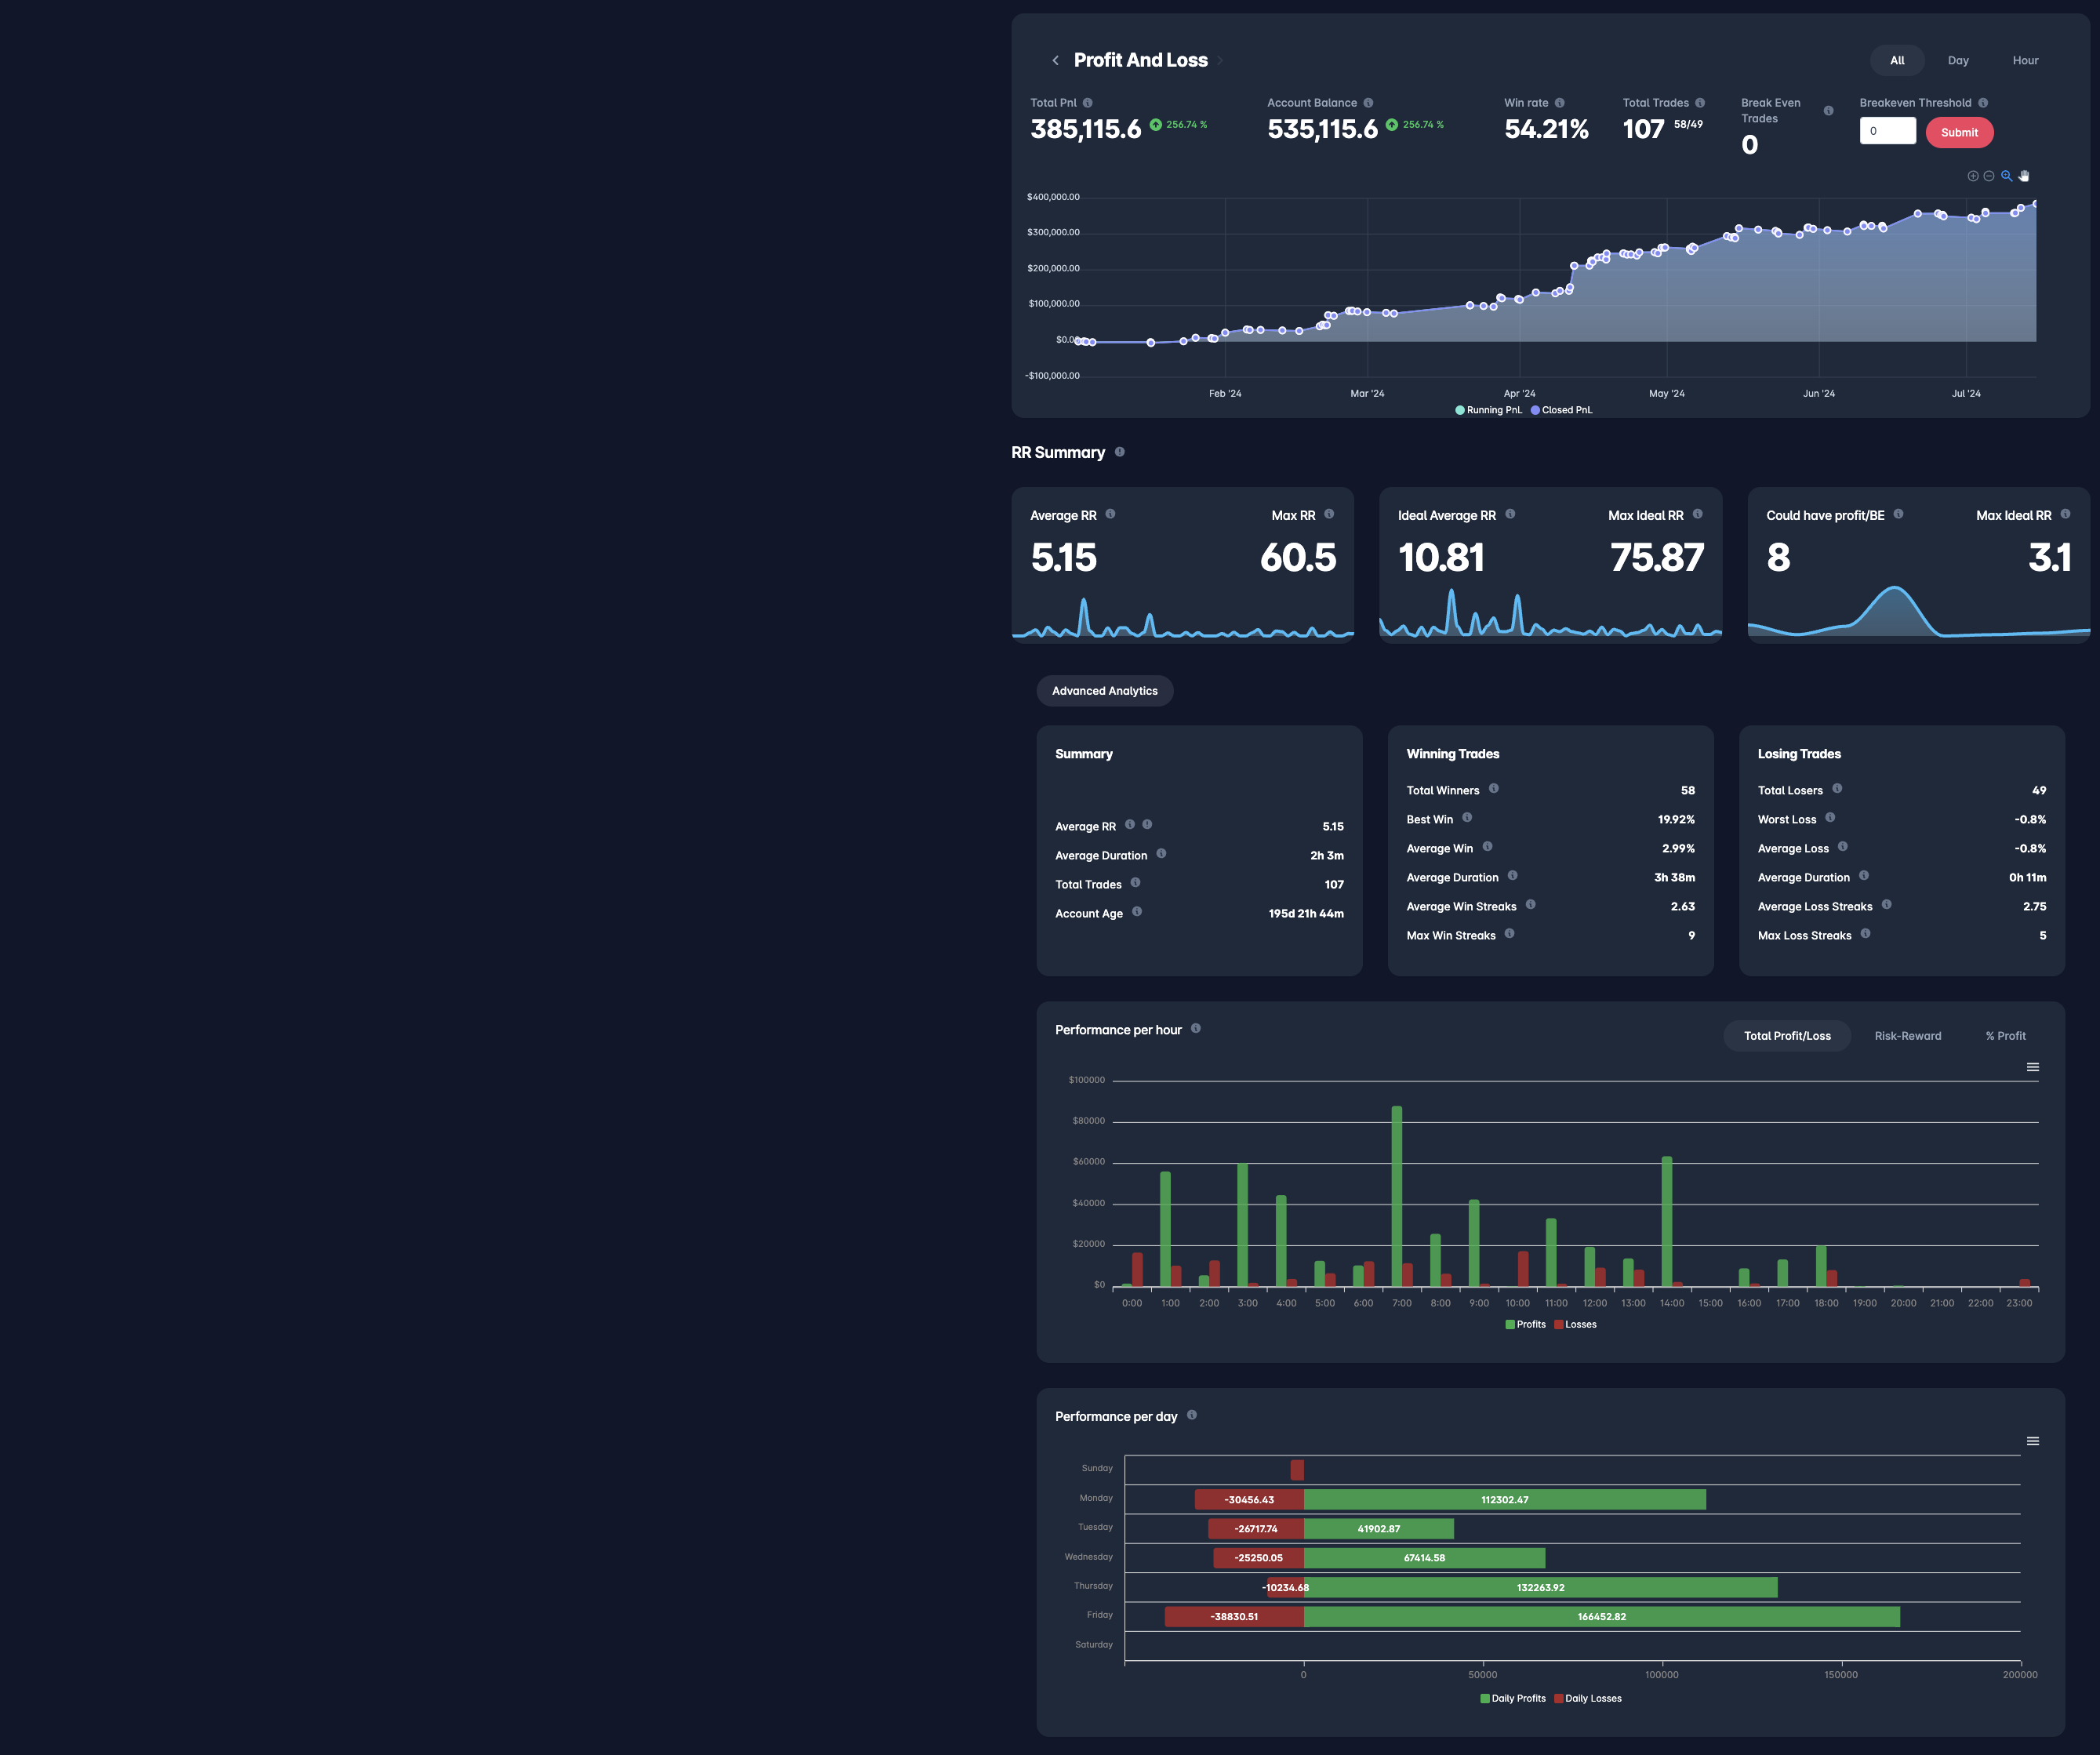Click the info icon beside Break Even Trades

pos(1828,111)
